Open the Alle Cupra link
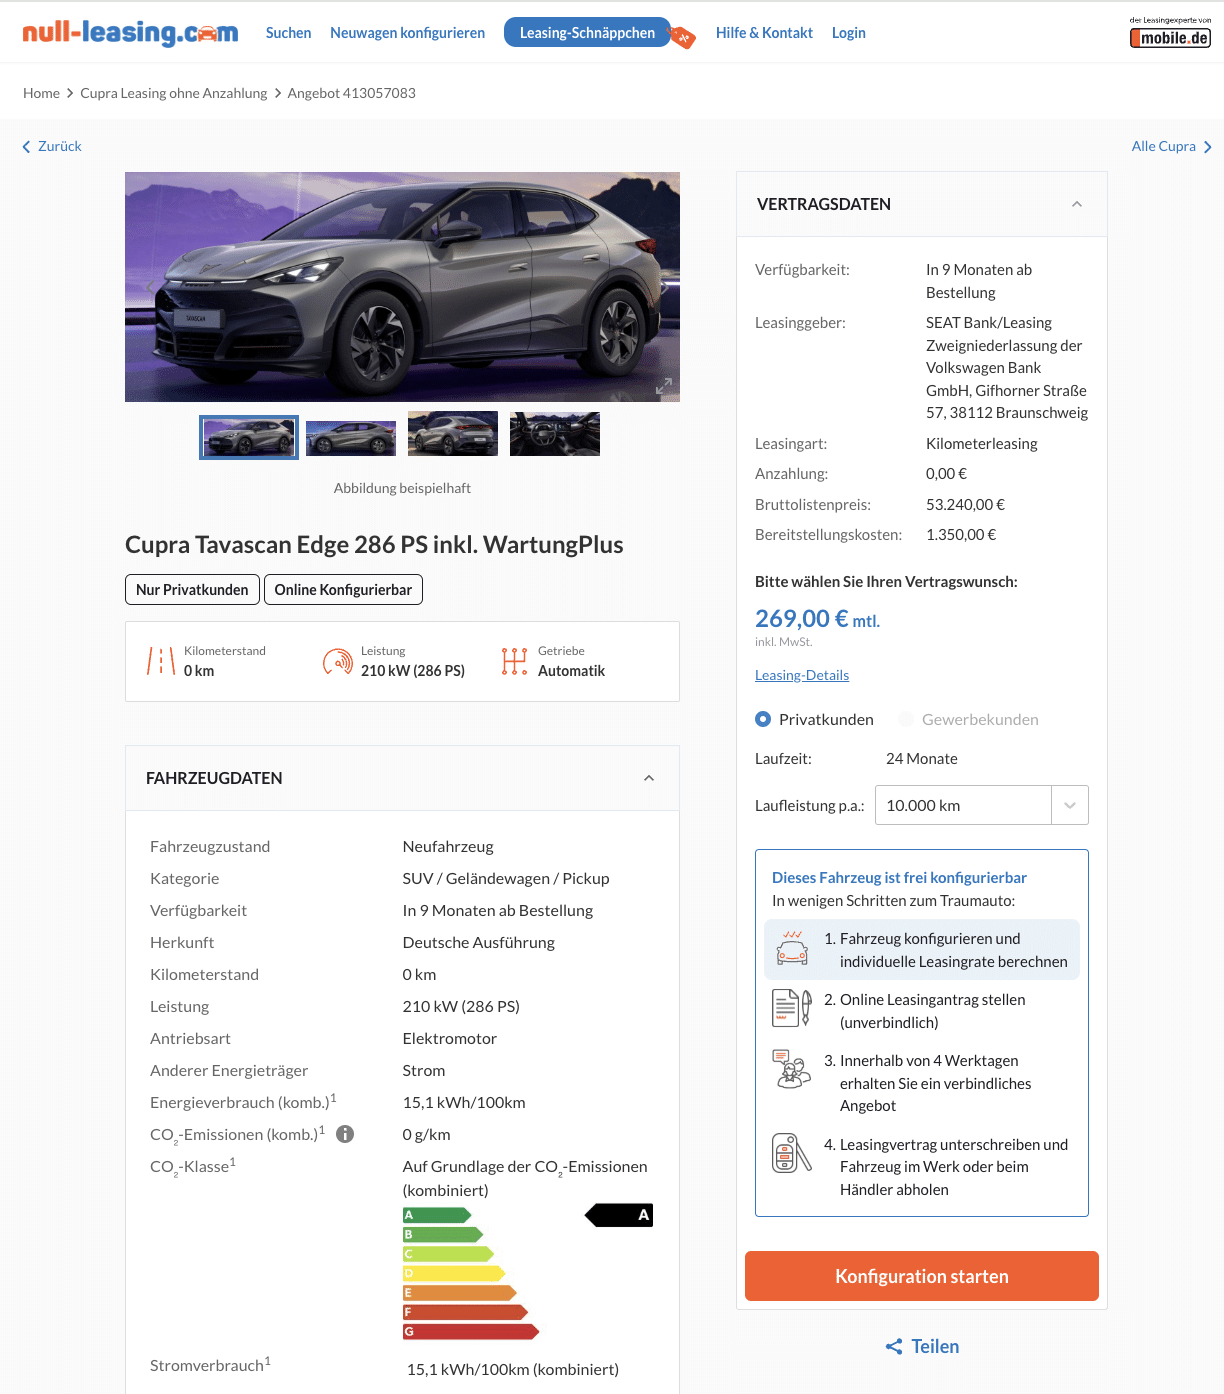This screenshot has width=1224, height=1394. (x=1163, y=146)
